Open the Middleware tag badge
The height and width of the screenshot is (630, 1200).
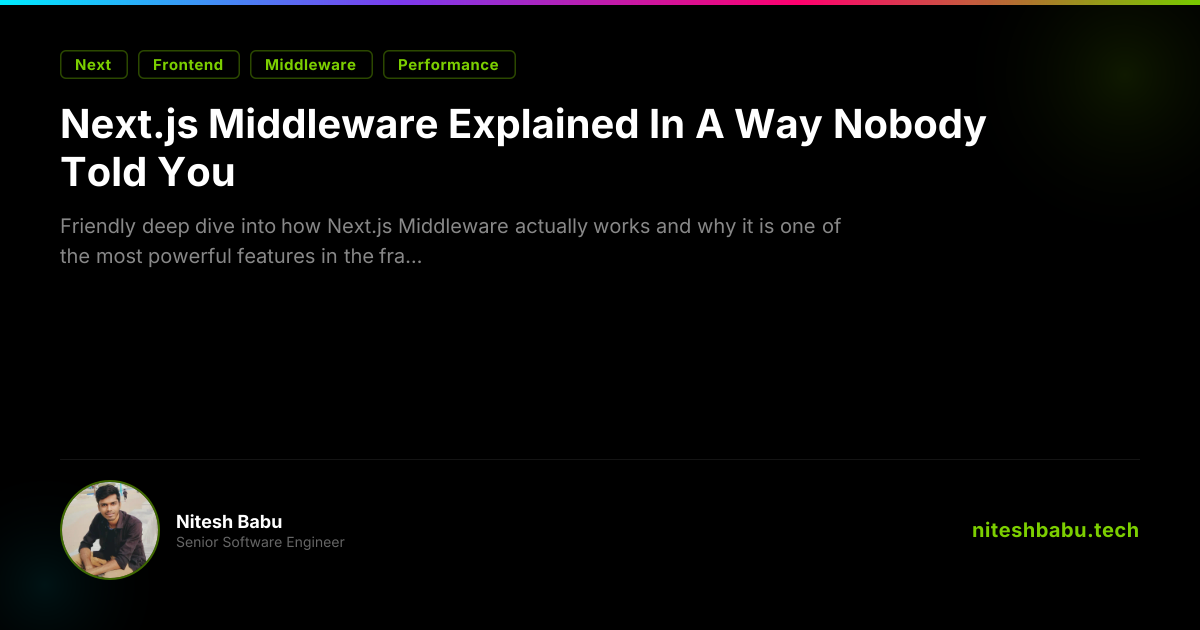click(x=310, y=65)
